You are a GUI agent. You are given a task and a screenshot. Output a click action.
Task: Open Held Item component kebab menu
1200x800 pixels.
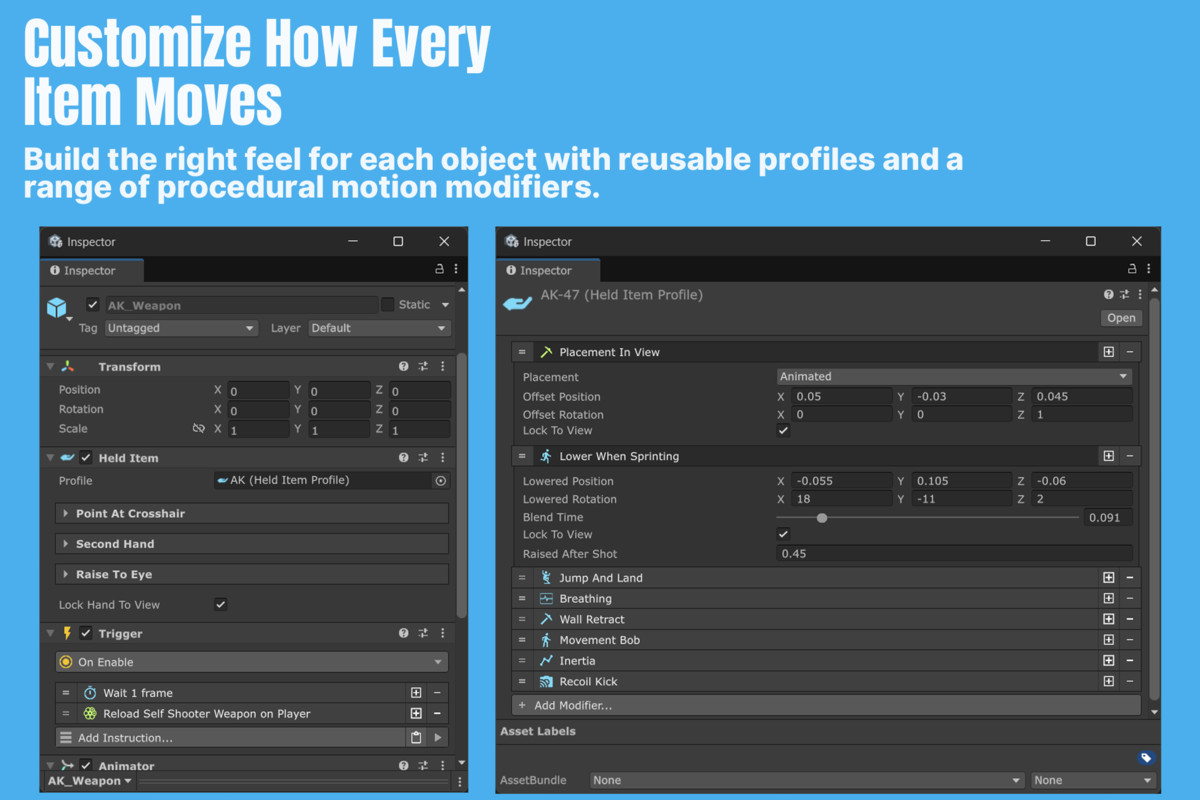click(443, 458)
